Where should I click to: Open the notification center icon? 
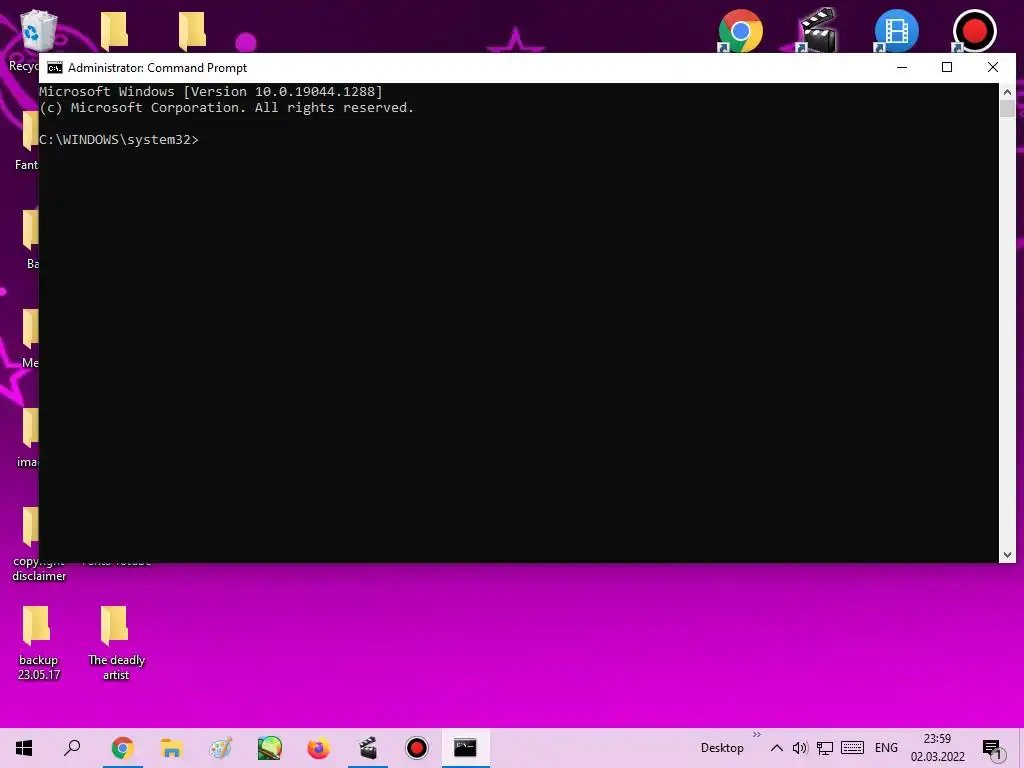(x=992, y=748)
